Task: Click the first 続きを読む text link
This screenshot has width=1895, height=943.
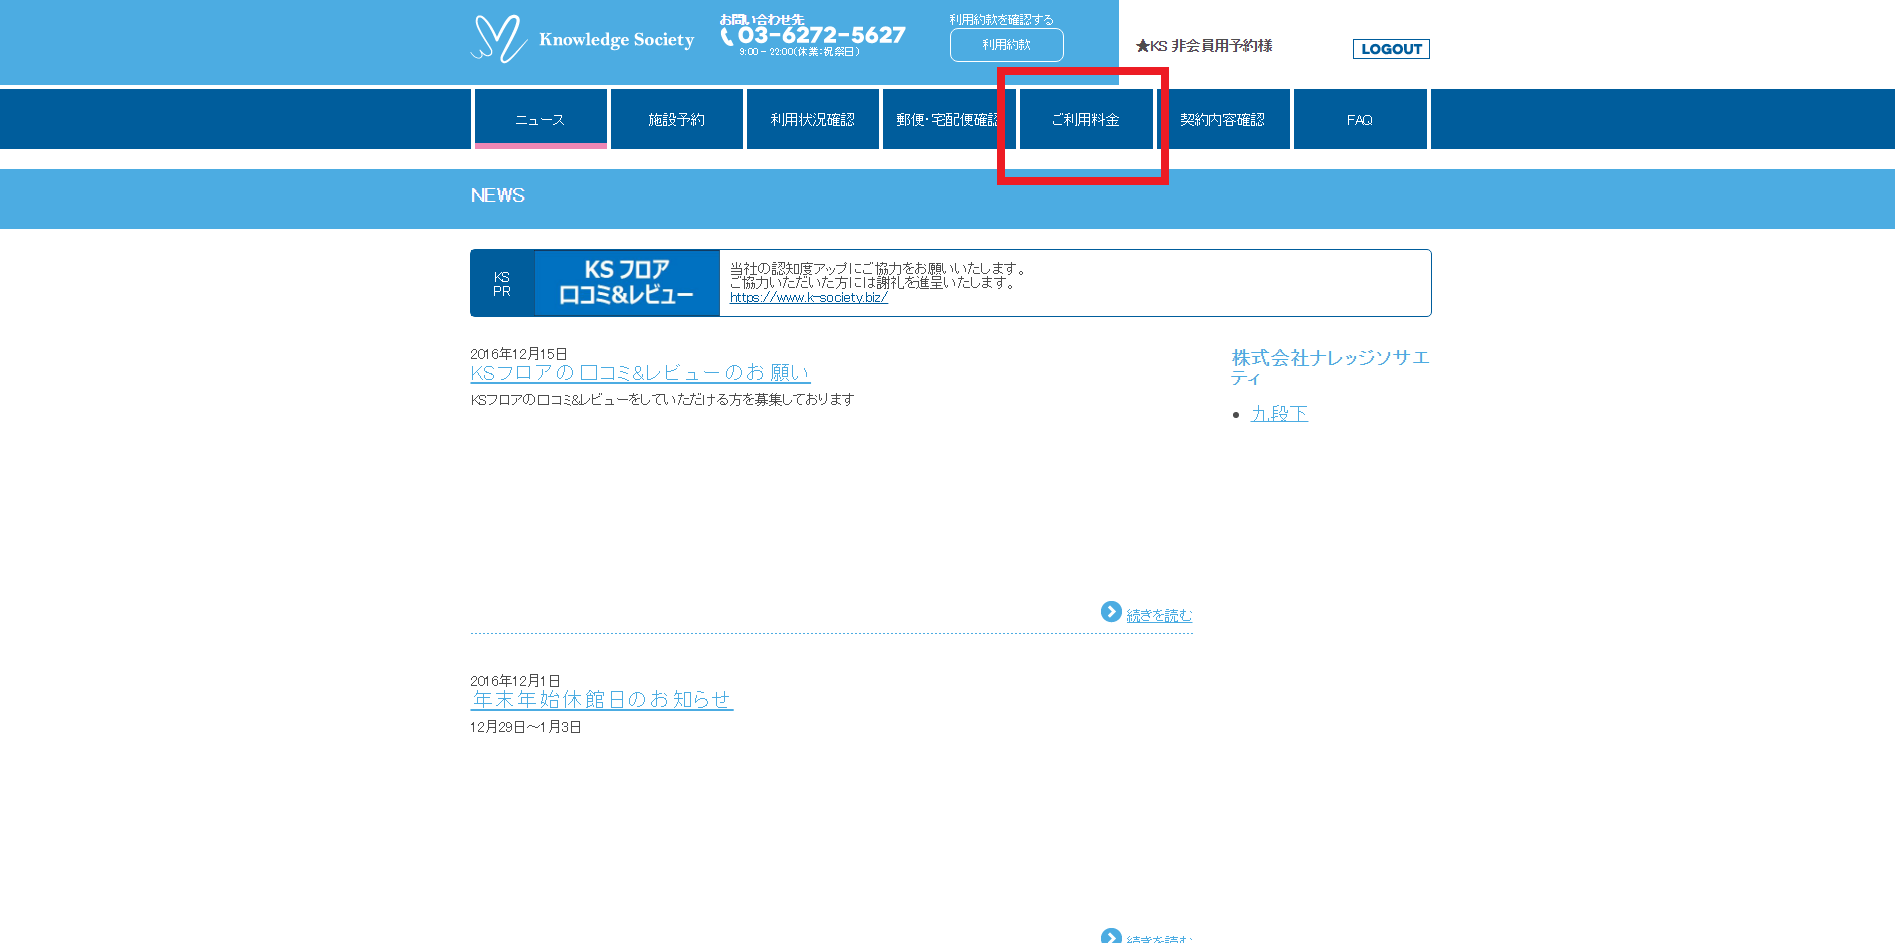Action: tap(1159, 616)
